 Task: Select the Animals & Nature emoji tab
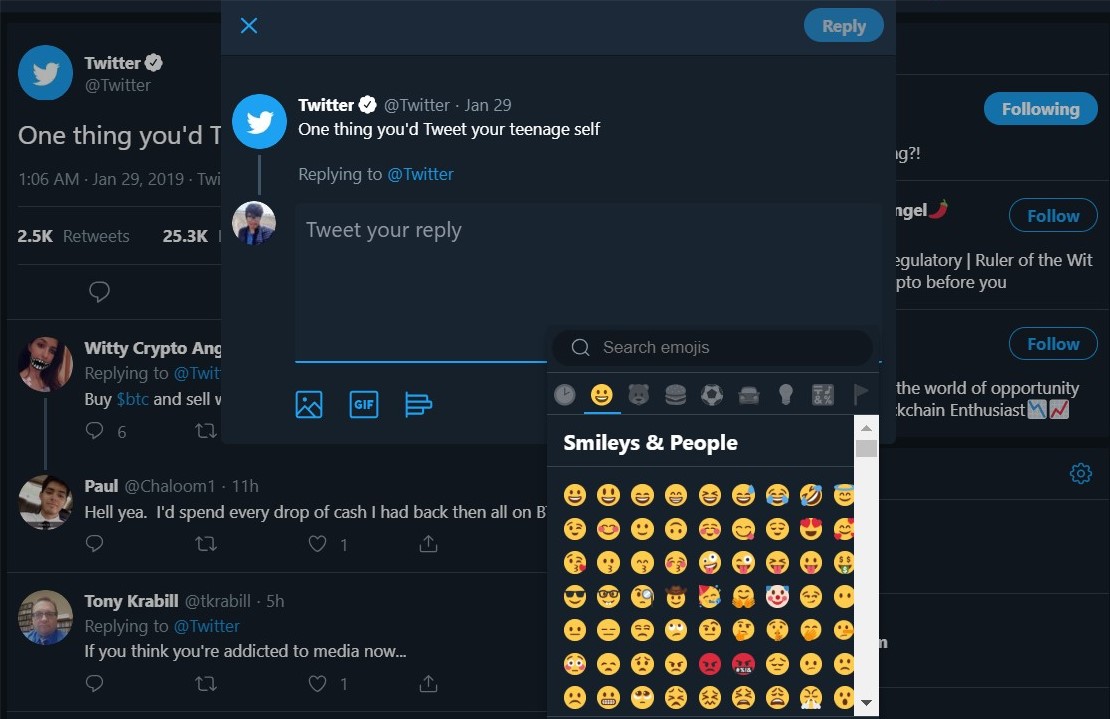tap(638, 395)
